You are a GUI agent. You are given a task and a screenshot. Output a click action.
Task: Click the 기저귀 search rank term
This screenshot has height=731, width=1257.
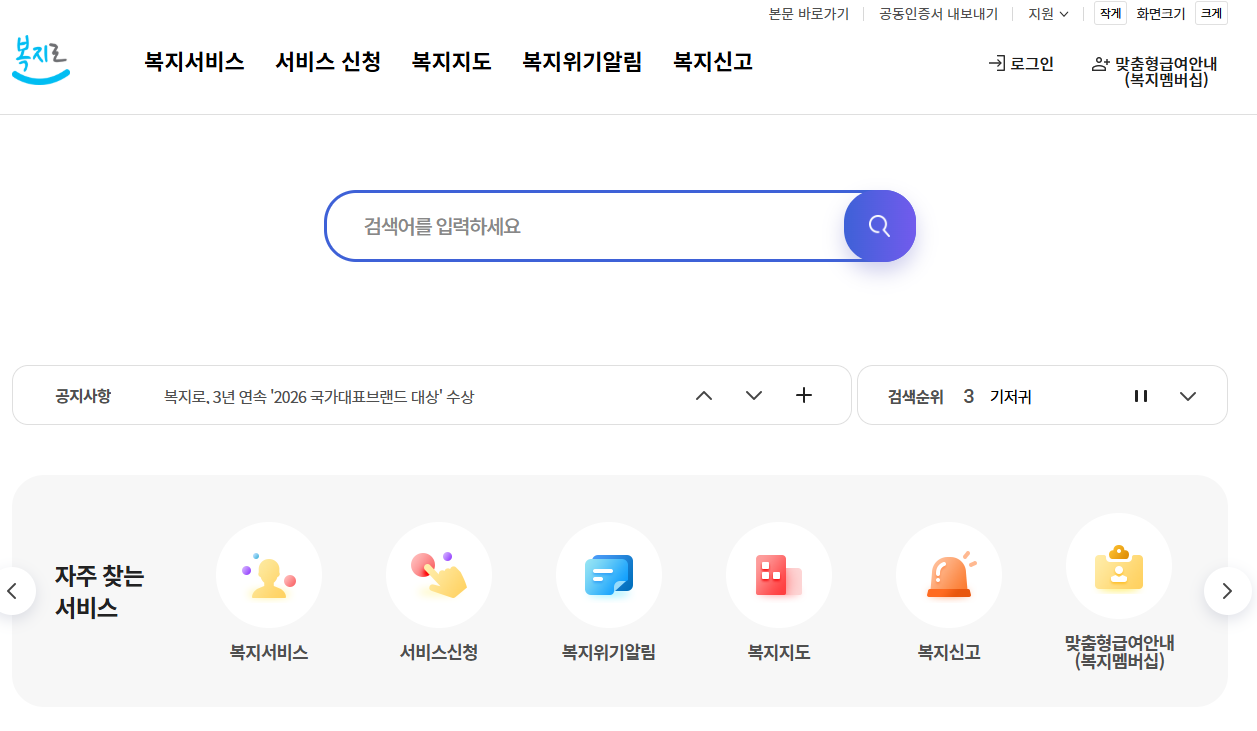click(1010, 397)
